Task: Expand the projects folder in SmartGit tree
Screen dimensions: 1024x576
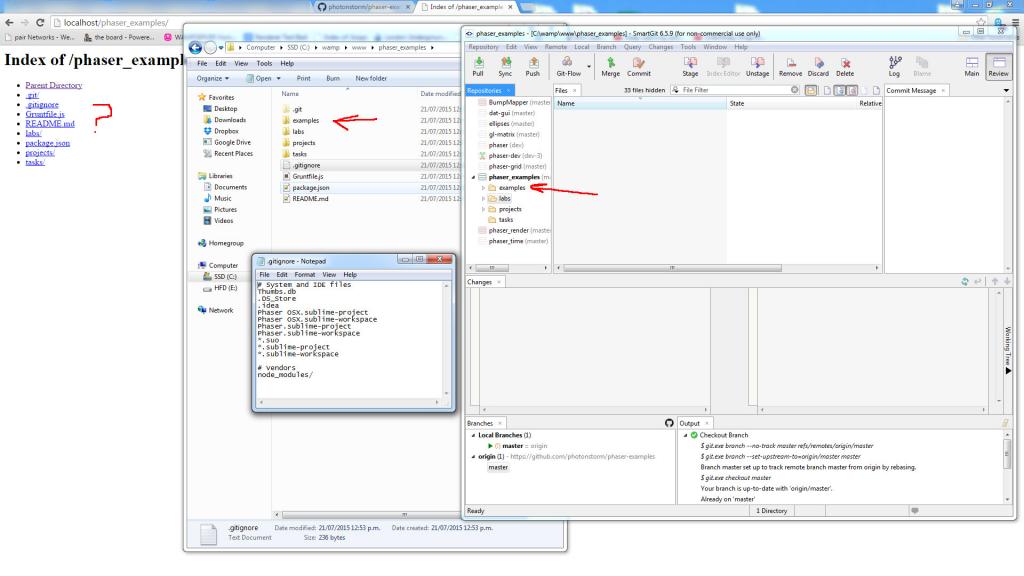Action: pos(483,210)
